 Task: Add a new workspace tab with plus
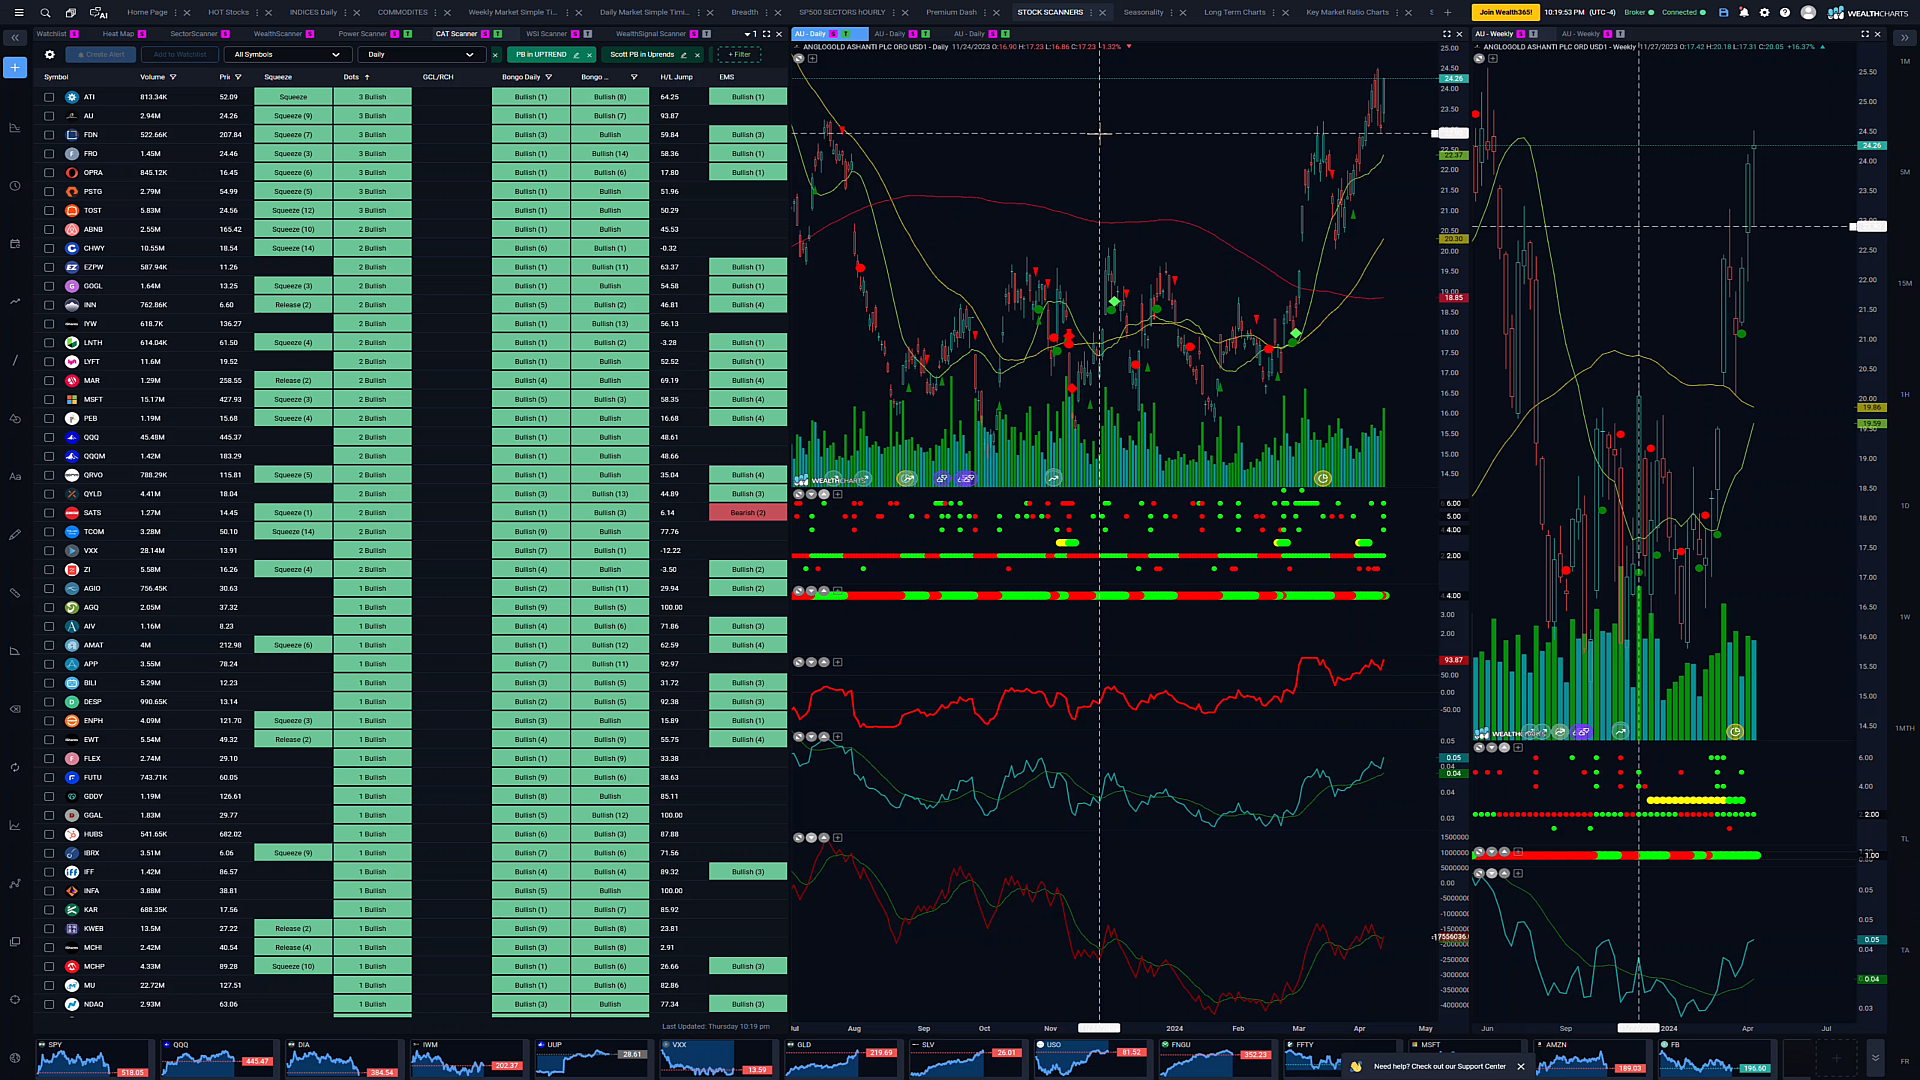click(1447, 13)
